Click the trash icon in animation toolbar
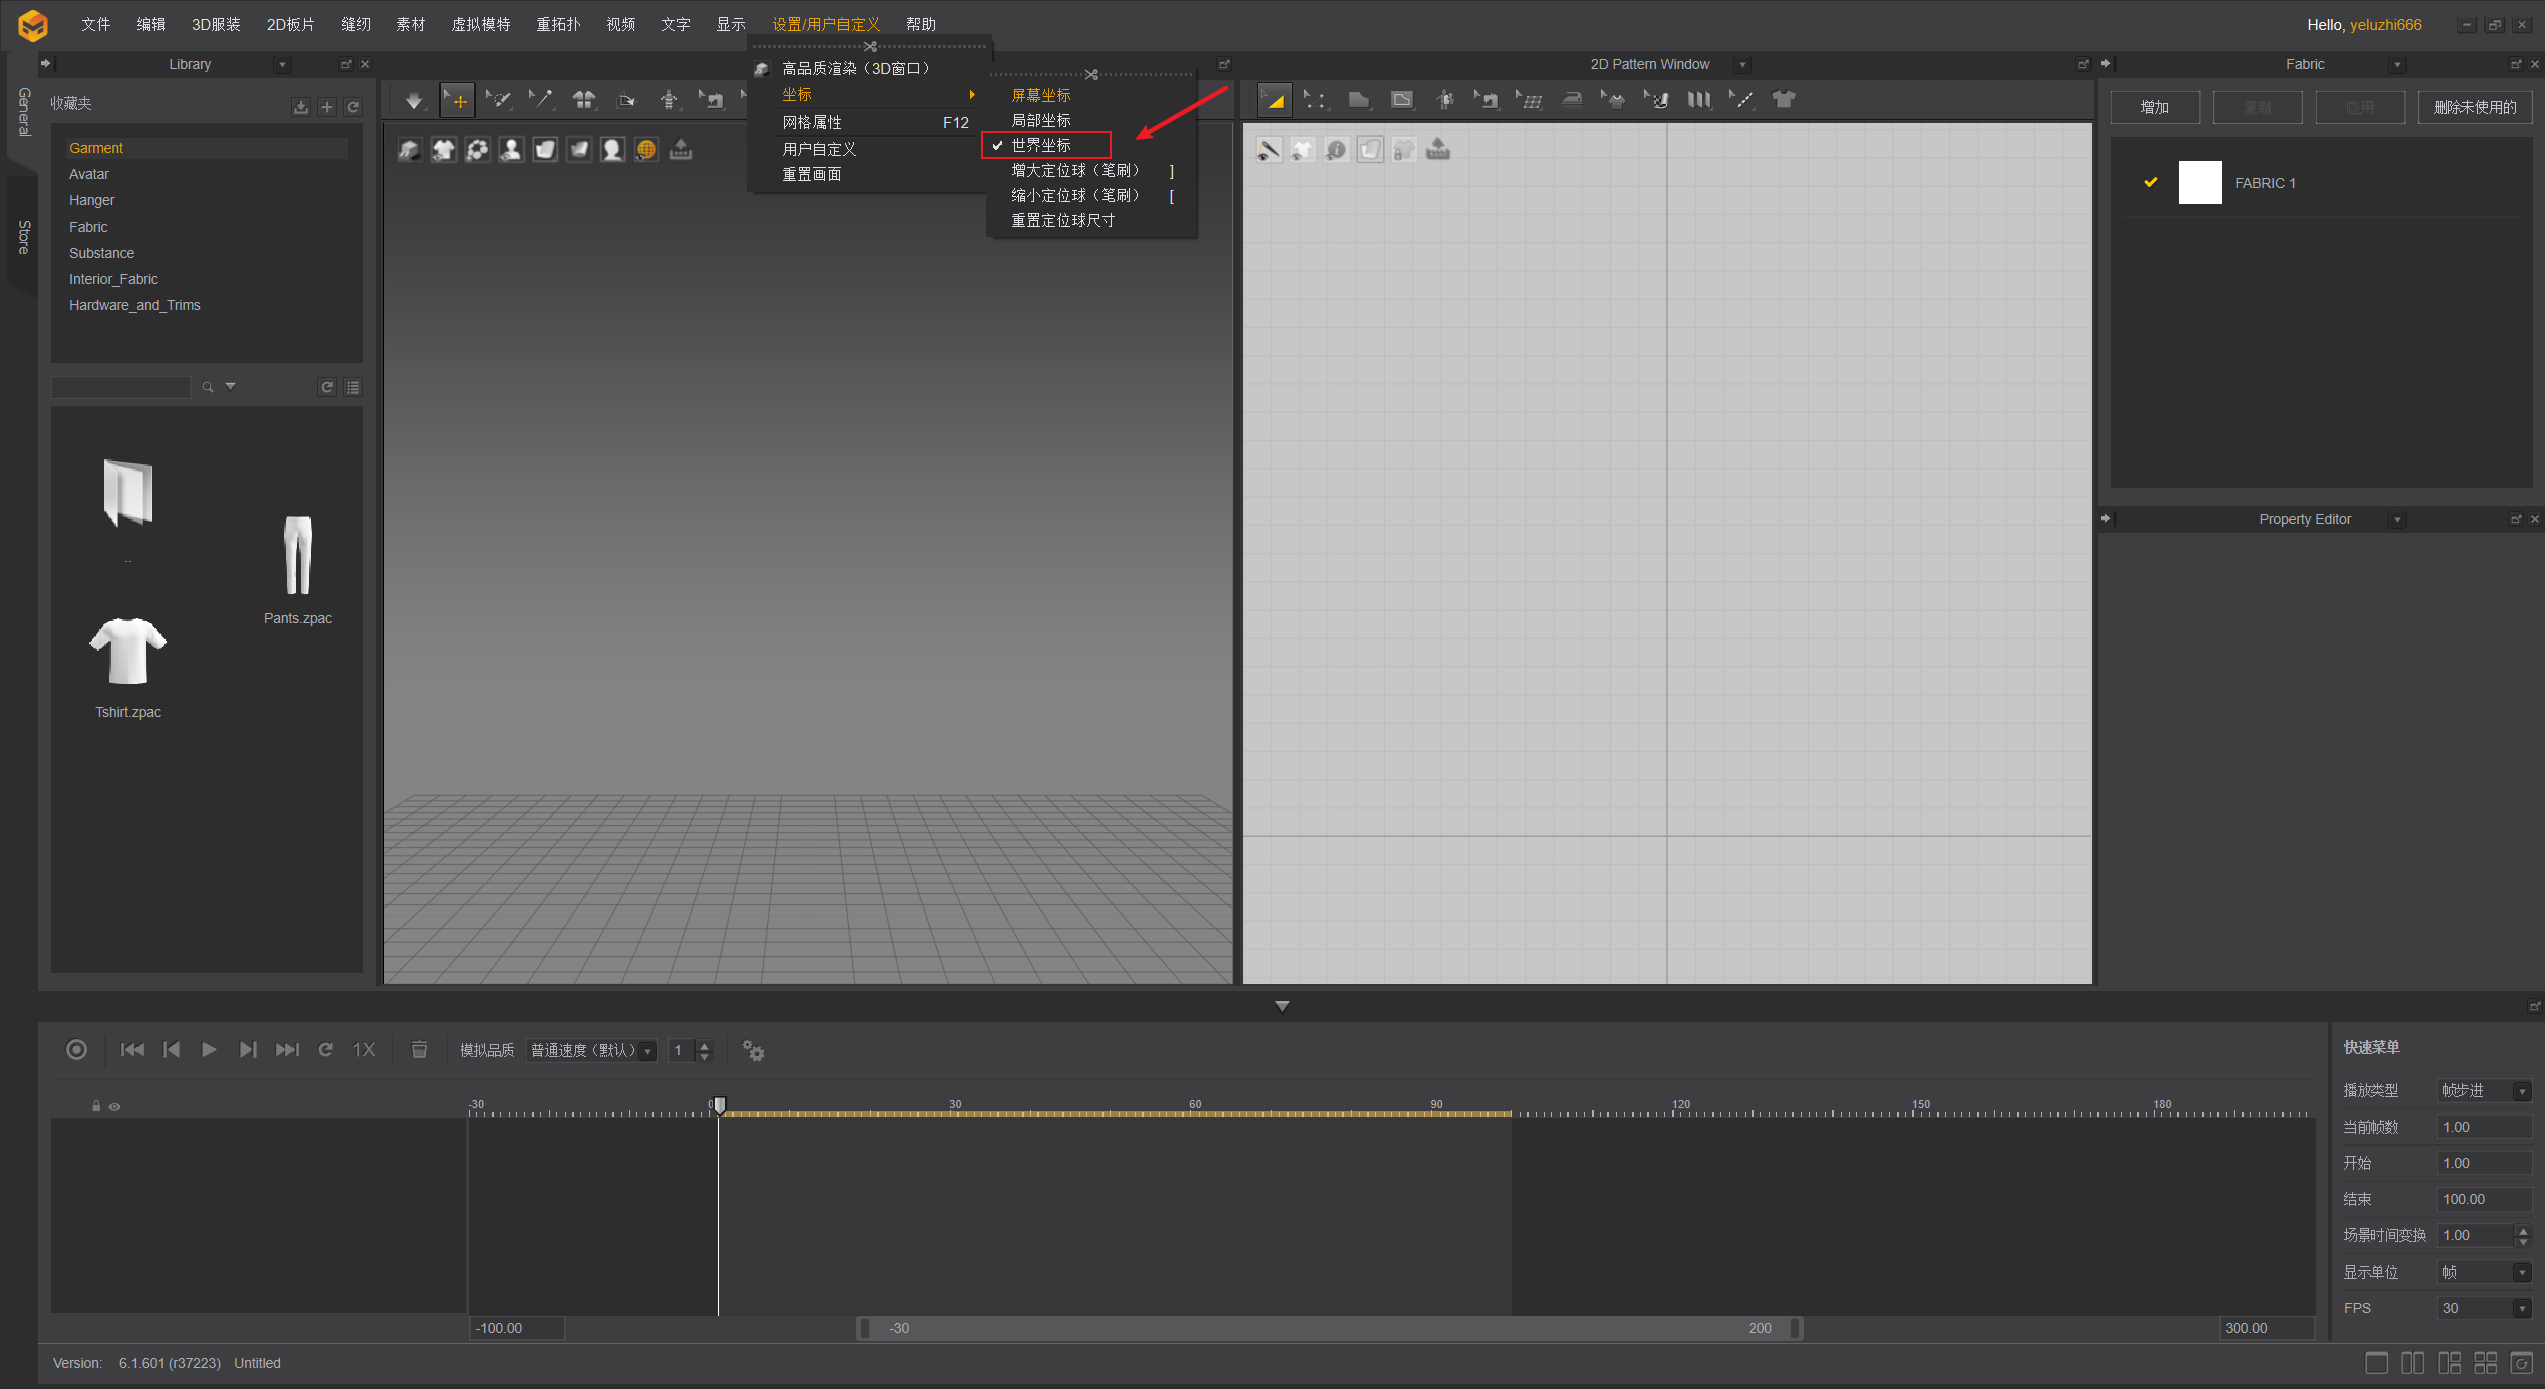 click(419, 1049)
